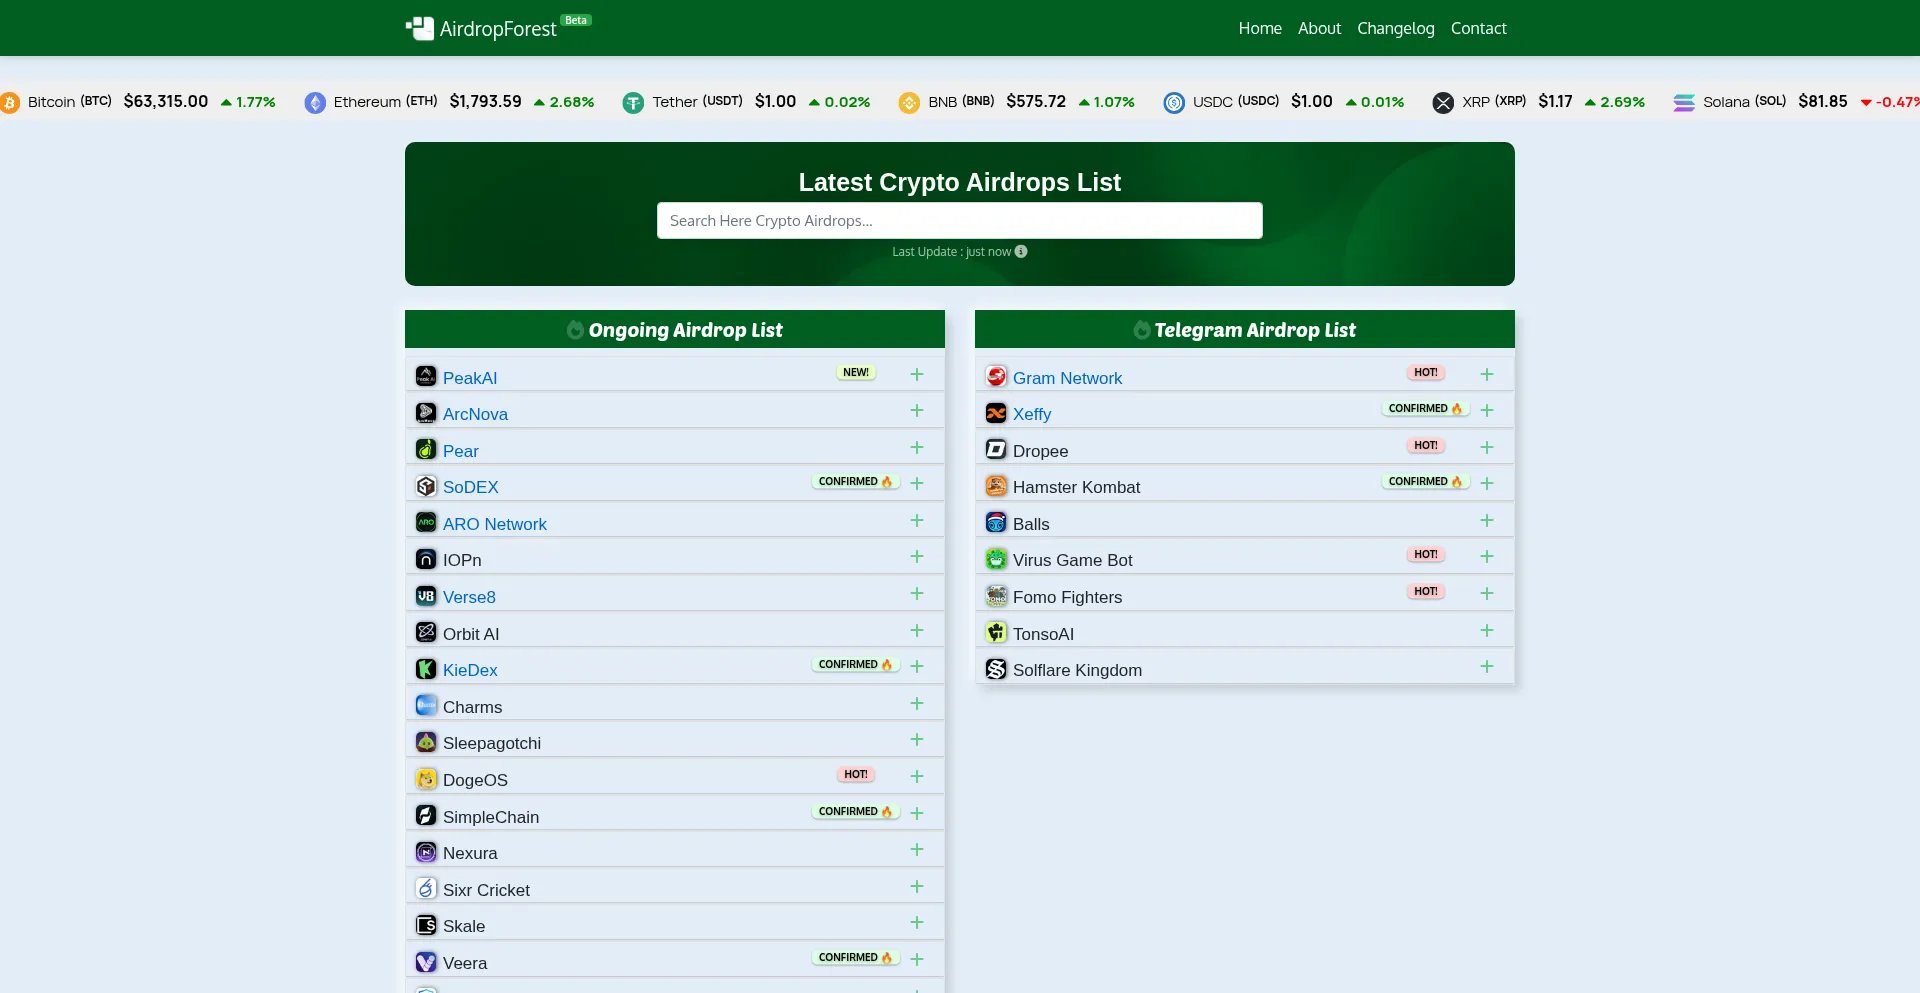This screenshot has height=993, width=1920.
Task: Click the Last Update info icon
Action: click(x=1021, y=251)
